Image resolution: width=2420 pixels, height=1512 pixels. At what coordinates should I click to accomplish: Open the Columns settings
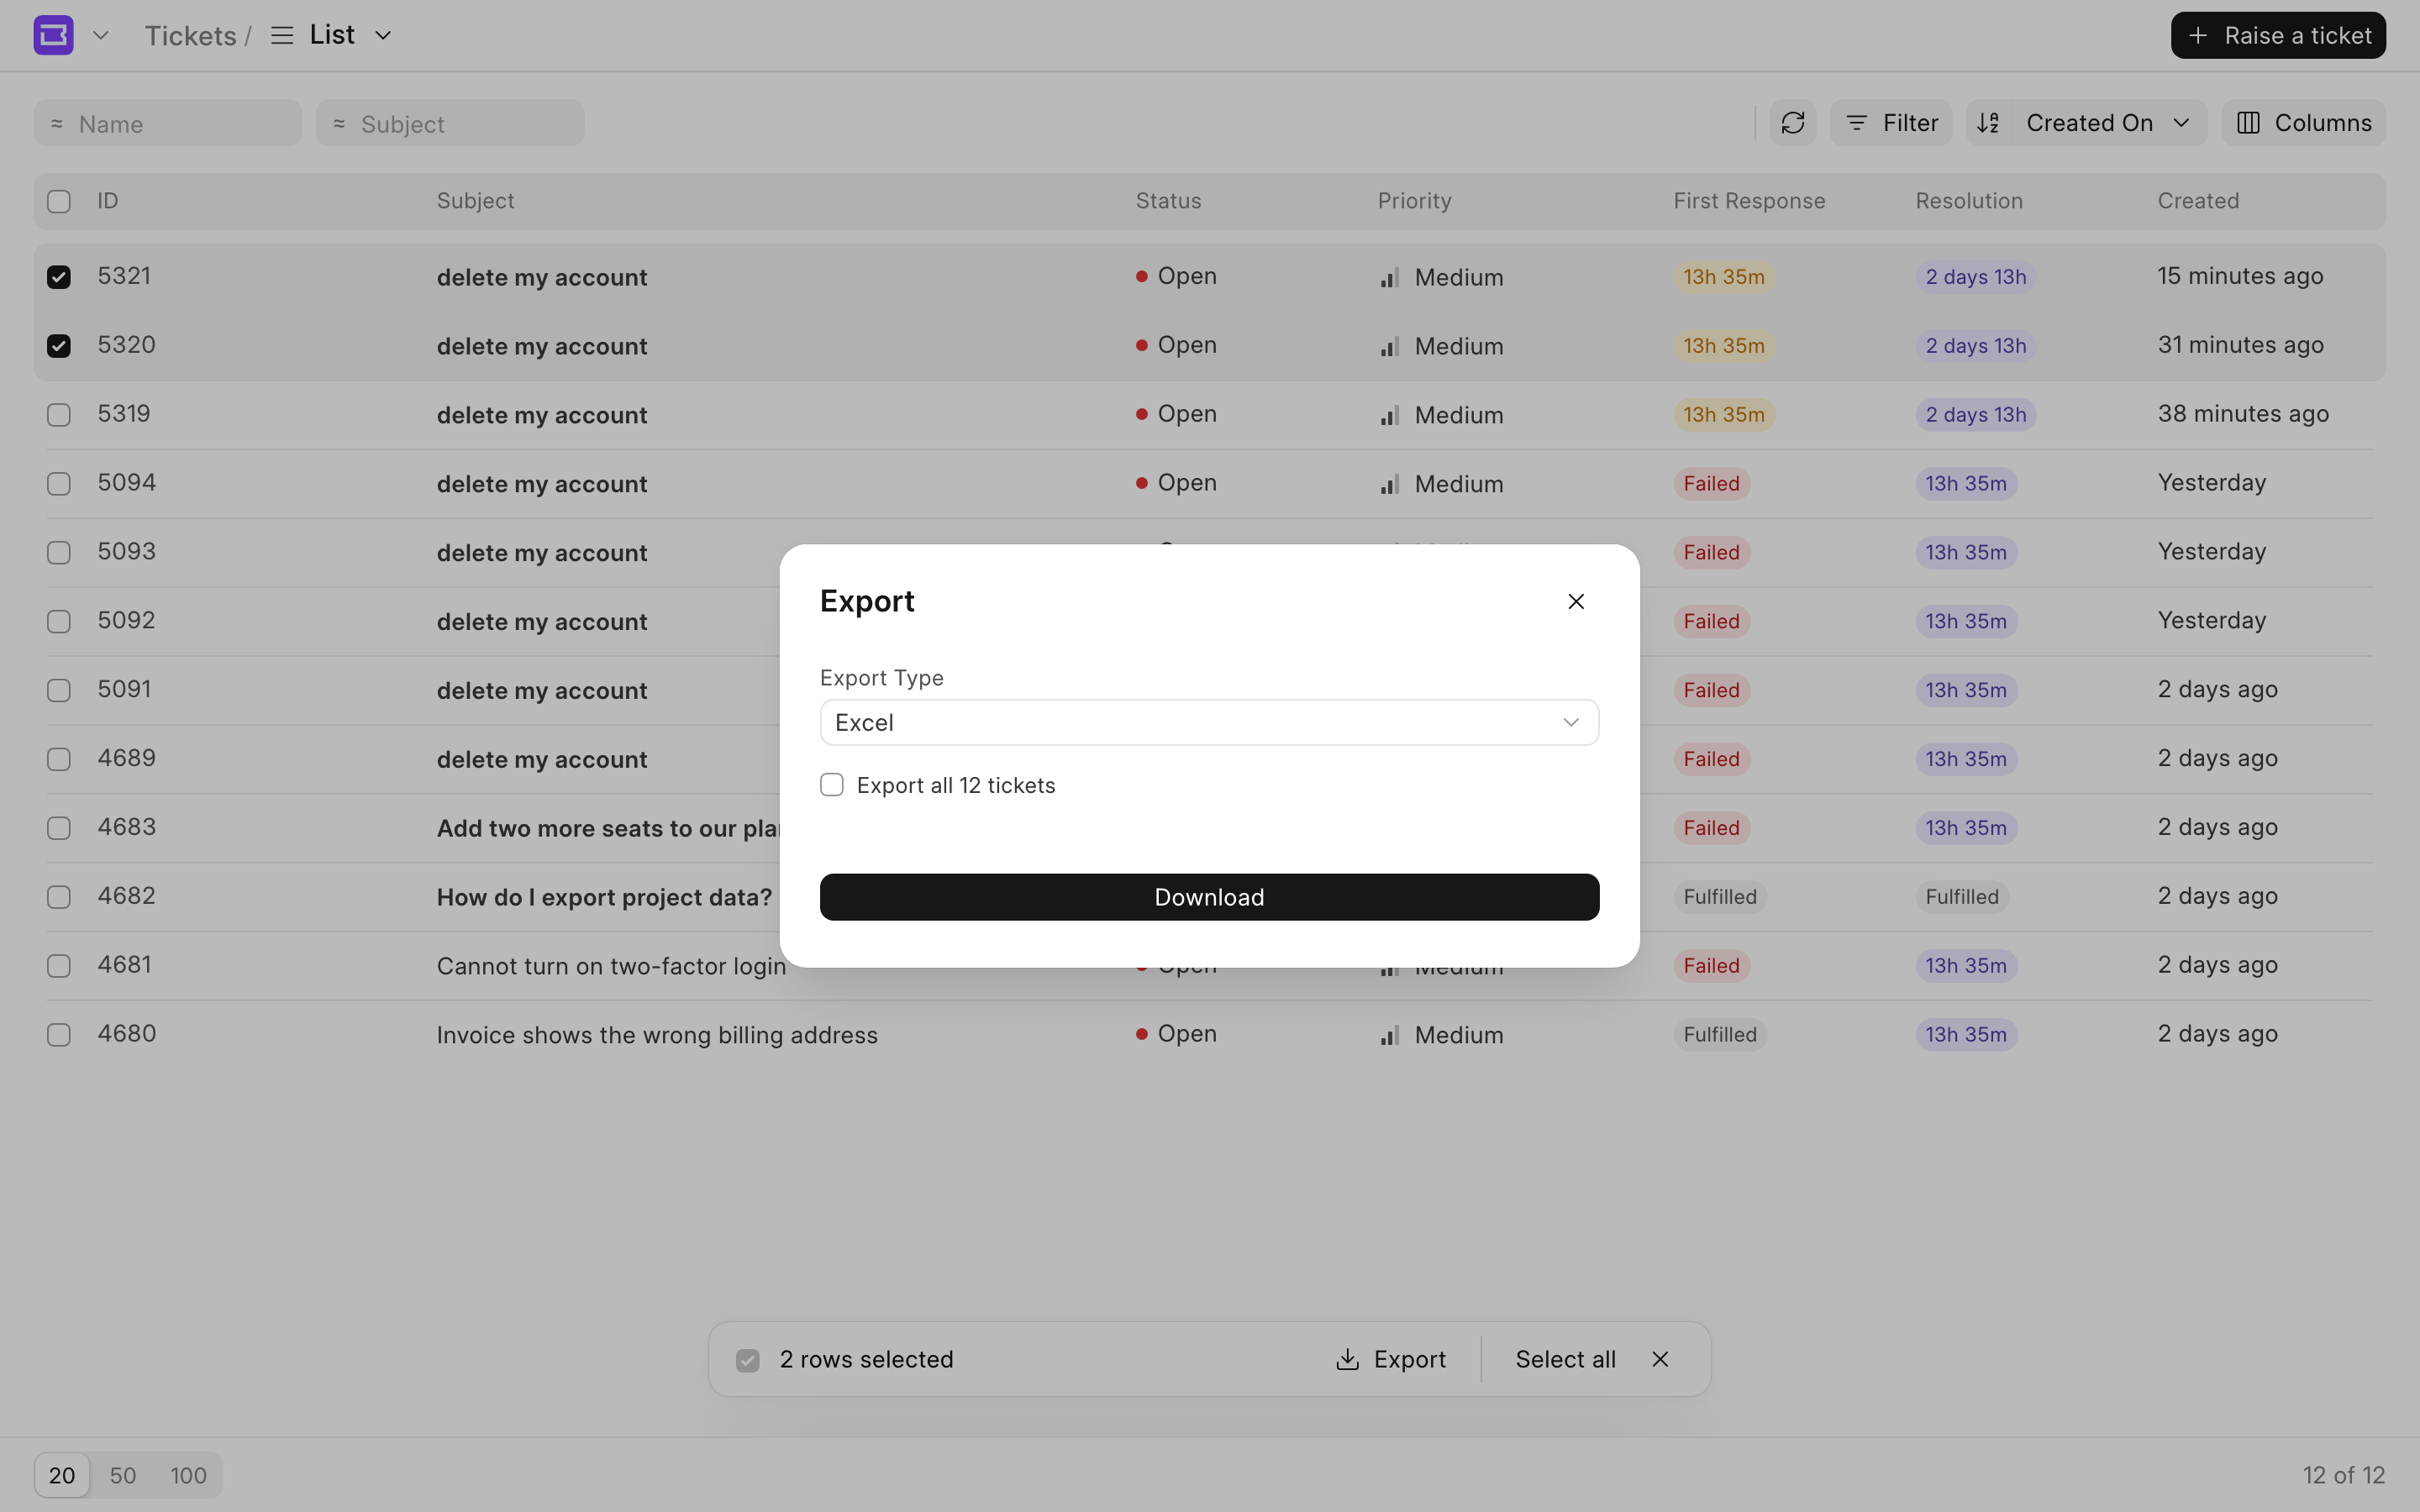coord(2303,123)
